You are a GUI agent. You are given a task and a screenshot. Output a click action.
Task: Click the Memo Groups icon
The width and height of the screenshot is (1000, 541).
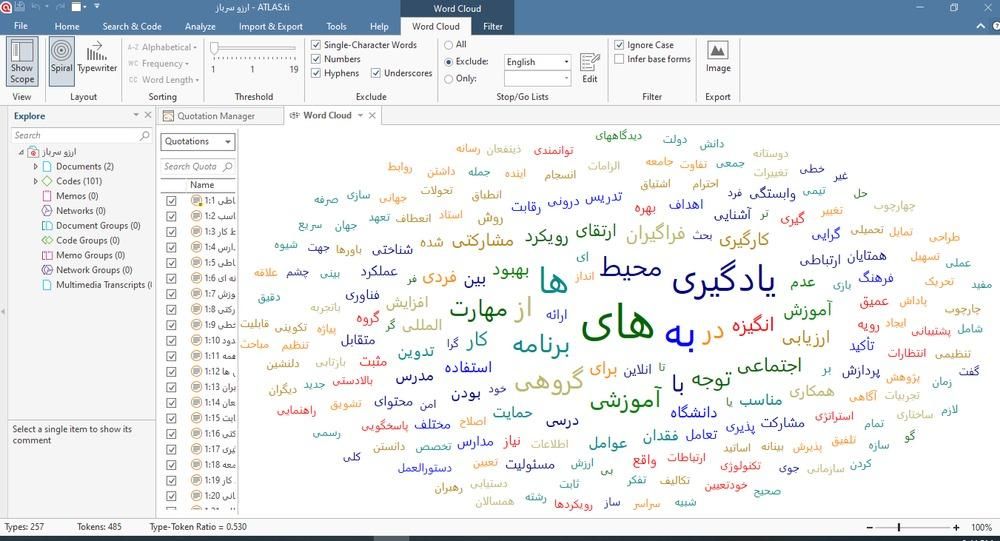click(47, 255)
